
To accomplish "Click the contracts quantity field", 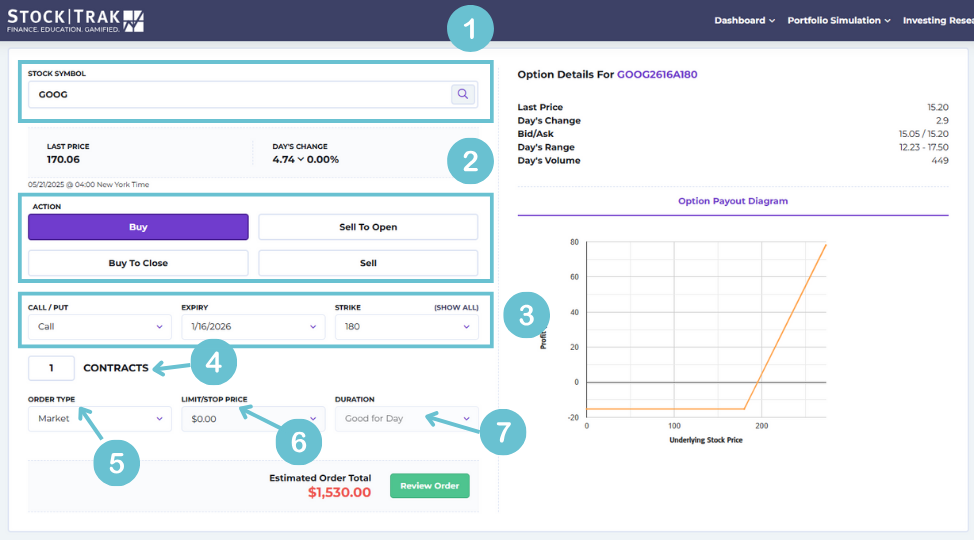I will [x=51, y=368].
